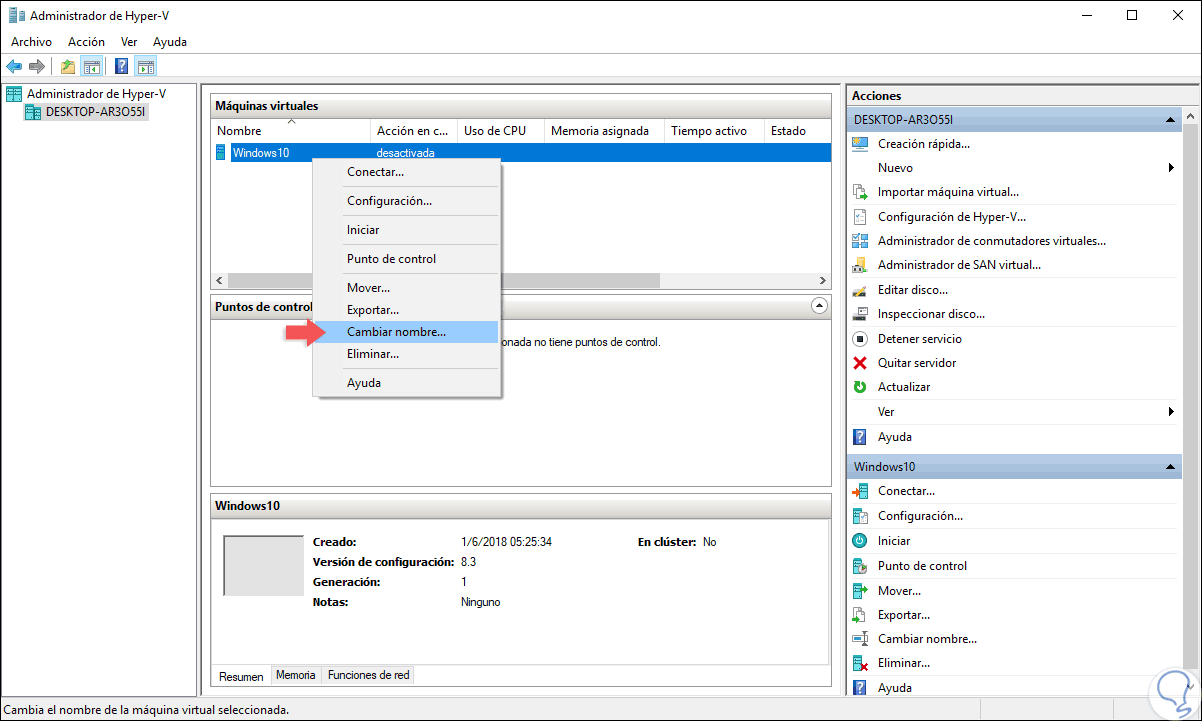Open the Archivo menu
1202x721 pixels.
[x=31, y=42]
